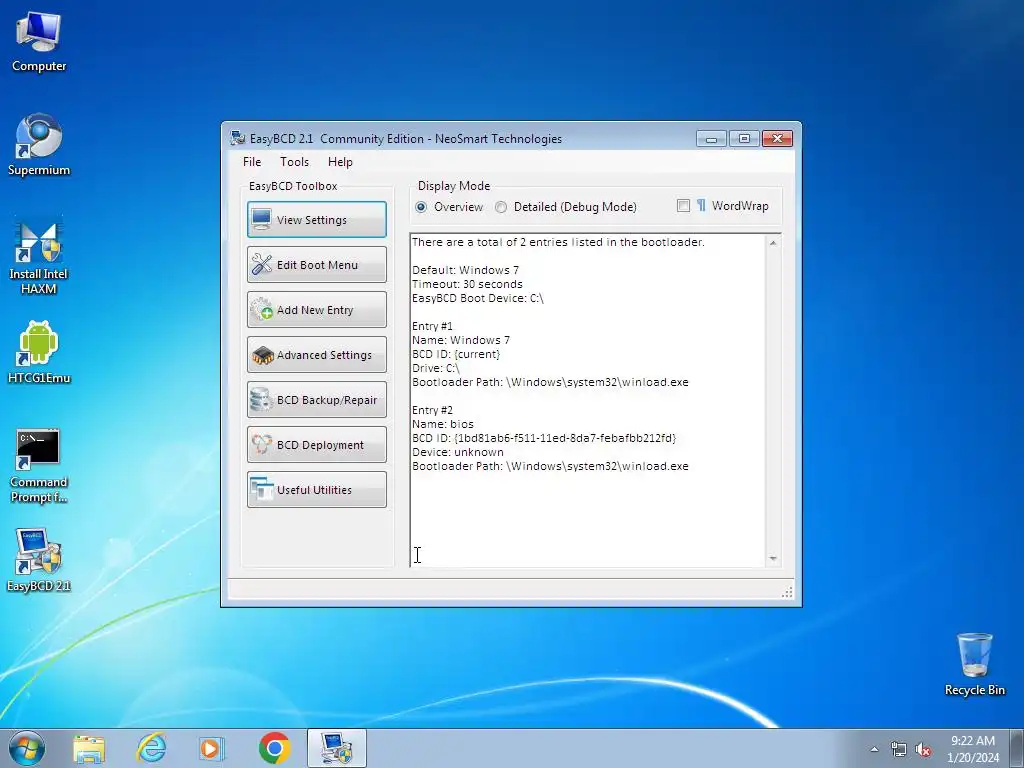Click the 'BCD ID: {current}' line

pos(456,355)
